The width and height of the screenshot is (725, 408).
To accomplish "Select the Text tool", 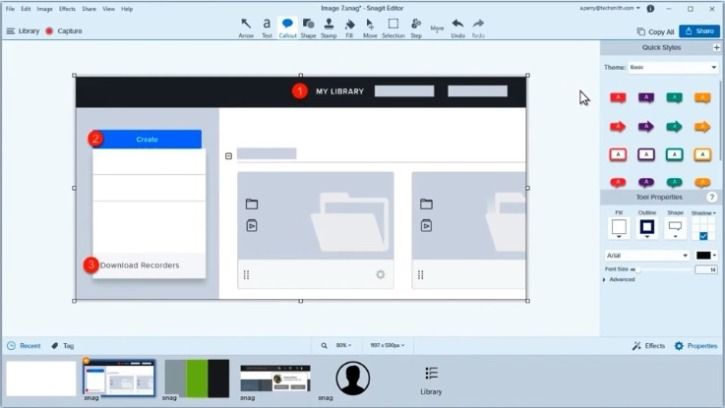I will point(267,28).
